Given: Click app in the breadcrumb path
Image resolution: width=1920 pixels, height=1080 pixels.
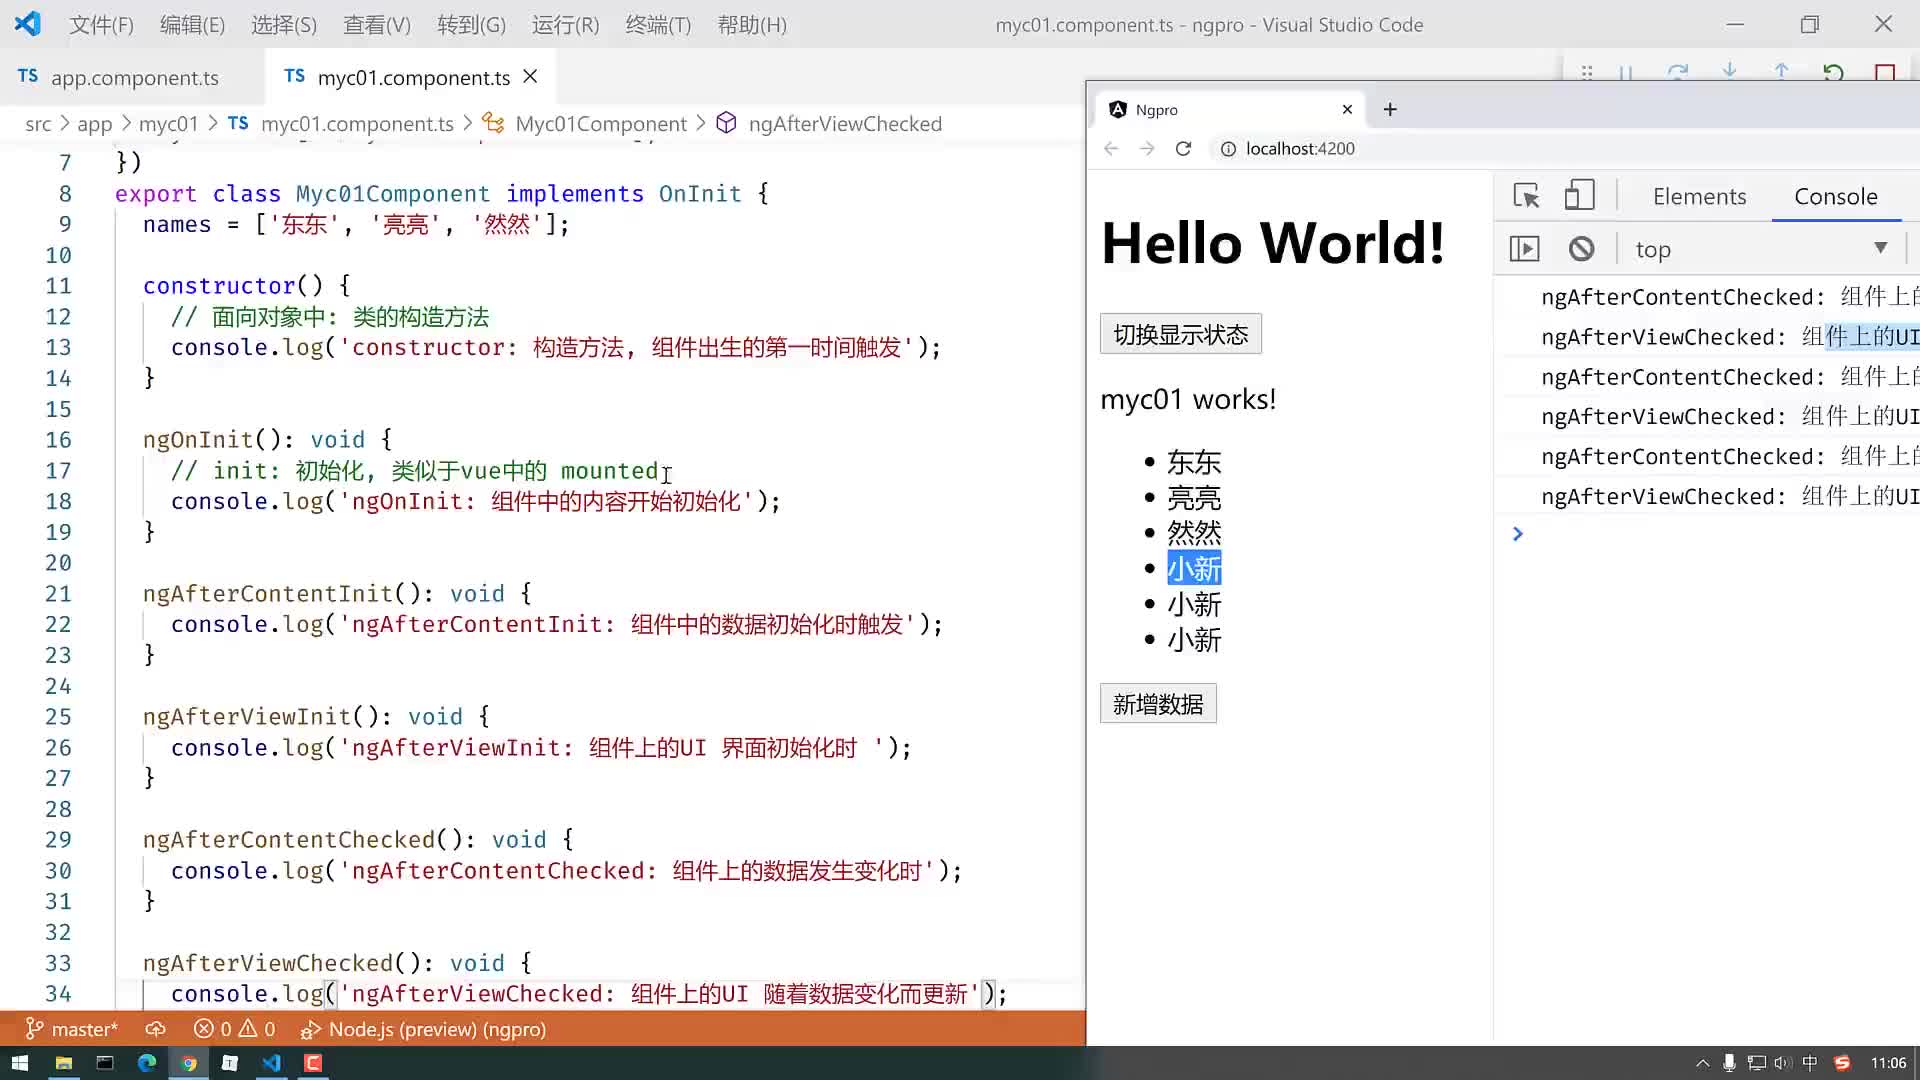Looking at the screenshot, I should coord(95,124).
